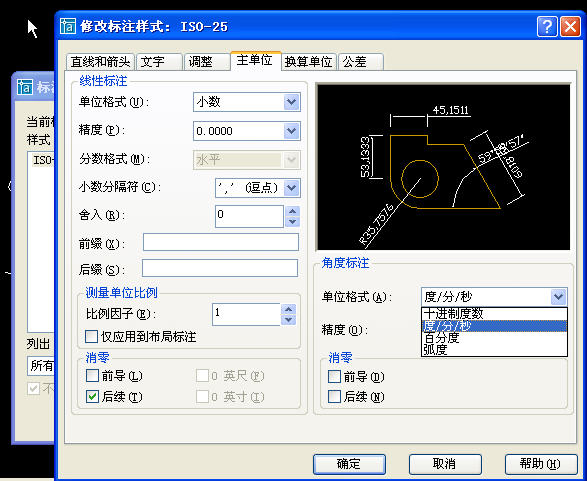Choose 十进制度数 from the list
The image size is (587, 481).
tap(494, 314)
